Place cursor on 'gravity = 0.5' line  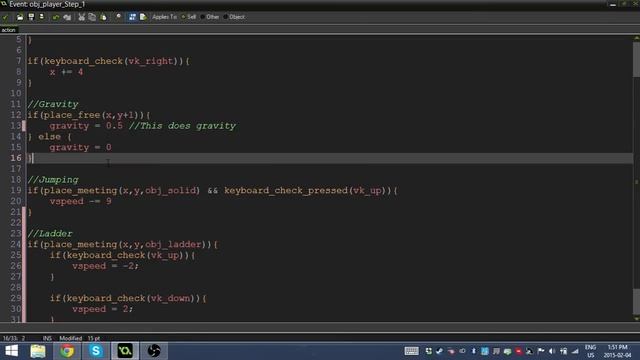[86, 126]
